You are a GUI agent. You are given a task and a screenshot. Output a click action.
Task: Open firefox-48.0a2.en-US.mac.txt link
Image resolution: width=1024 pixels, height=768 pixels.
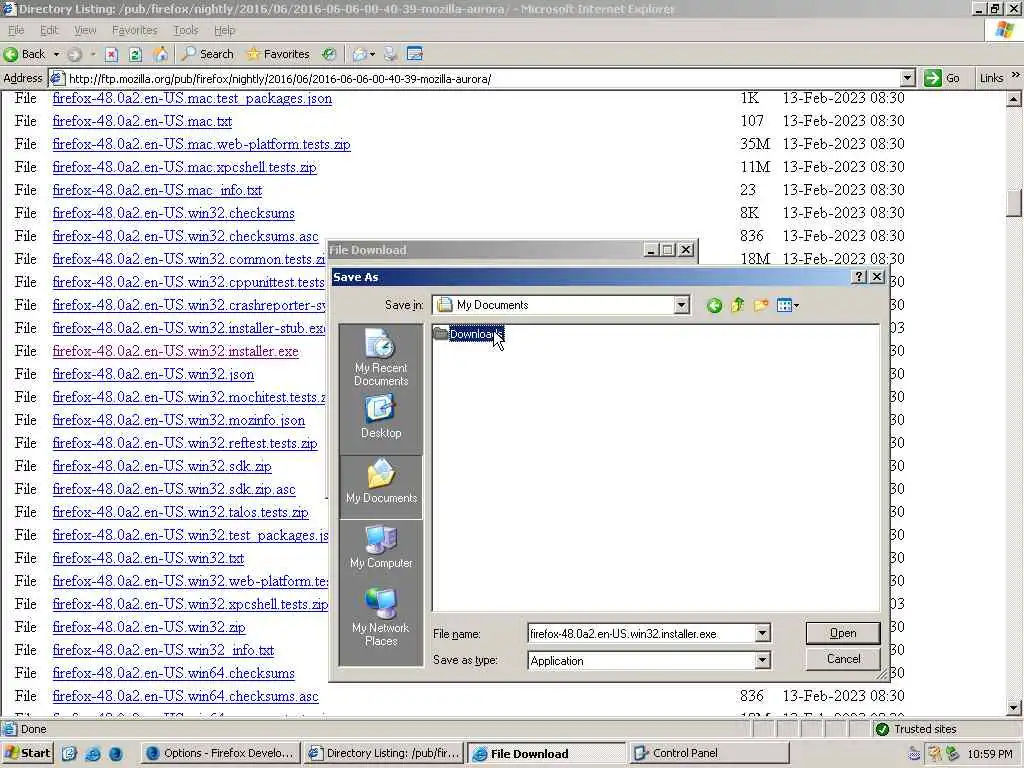pos(142,121)
